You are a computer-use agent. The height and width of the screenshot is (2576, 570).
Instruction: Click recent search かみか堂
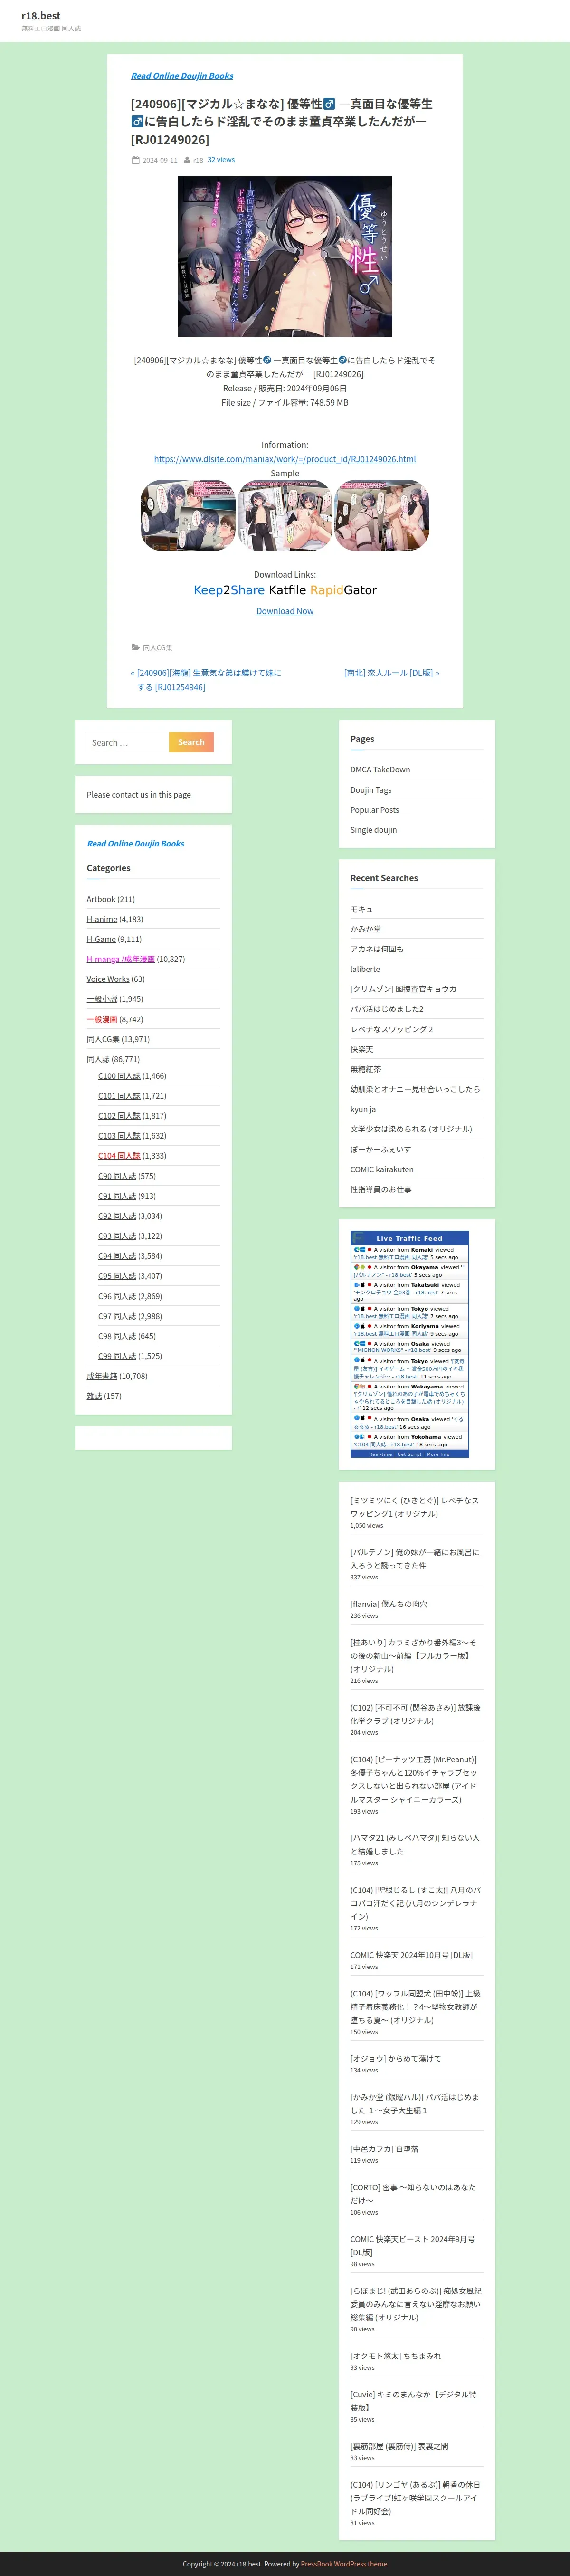pyautogui.click(x=366, y=929)
